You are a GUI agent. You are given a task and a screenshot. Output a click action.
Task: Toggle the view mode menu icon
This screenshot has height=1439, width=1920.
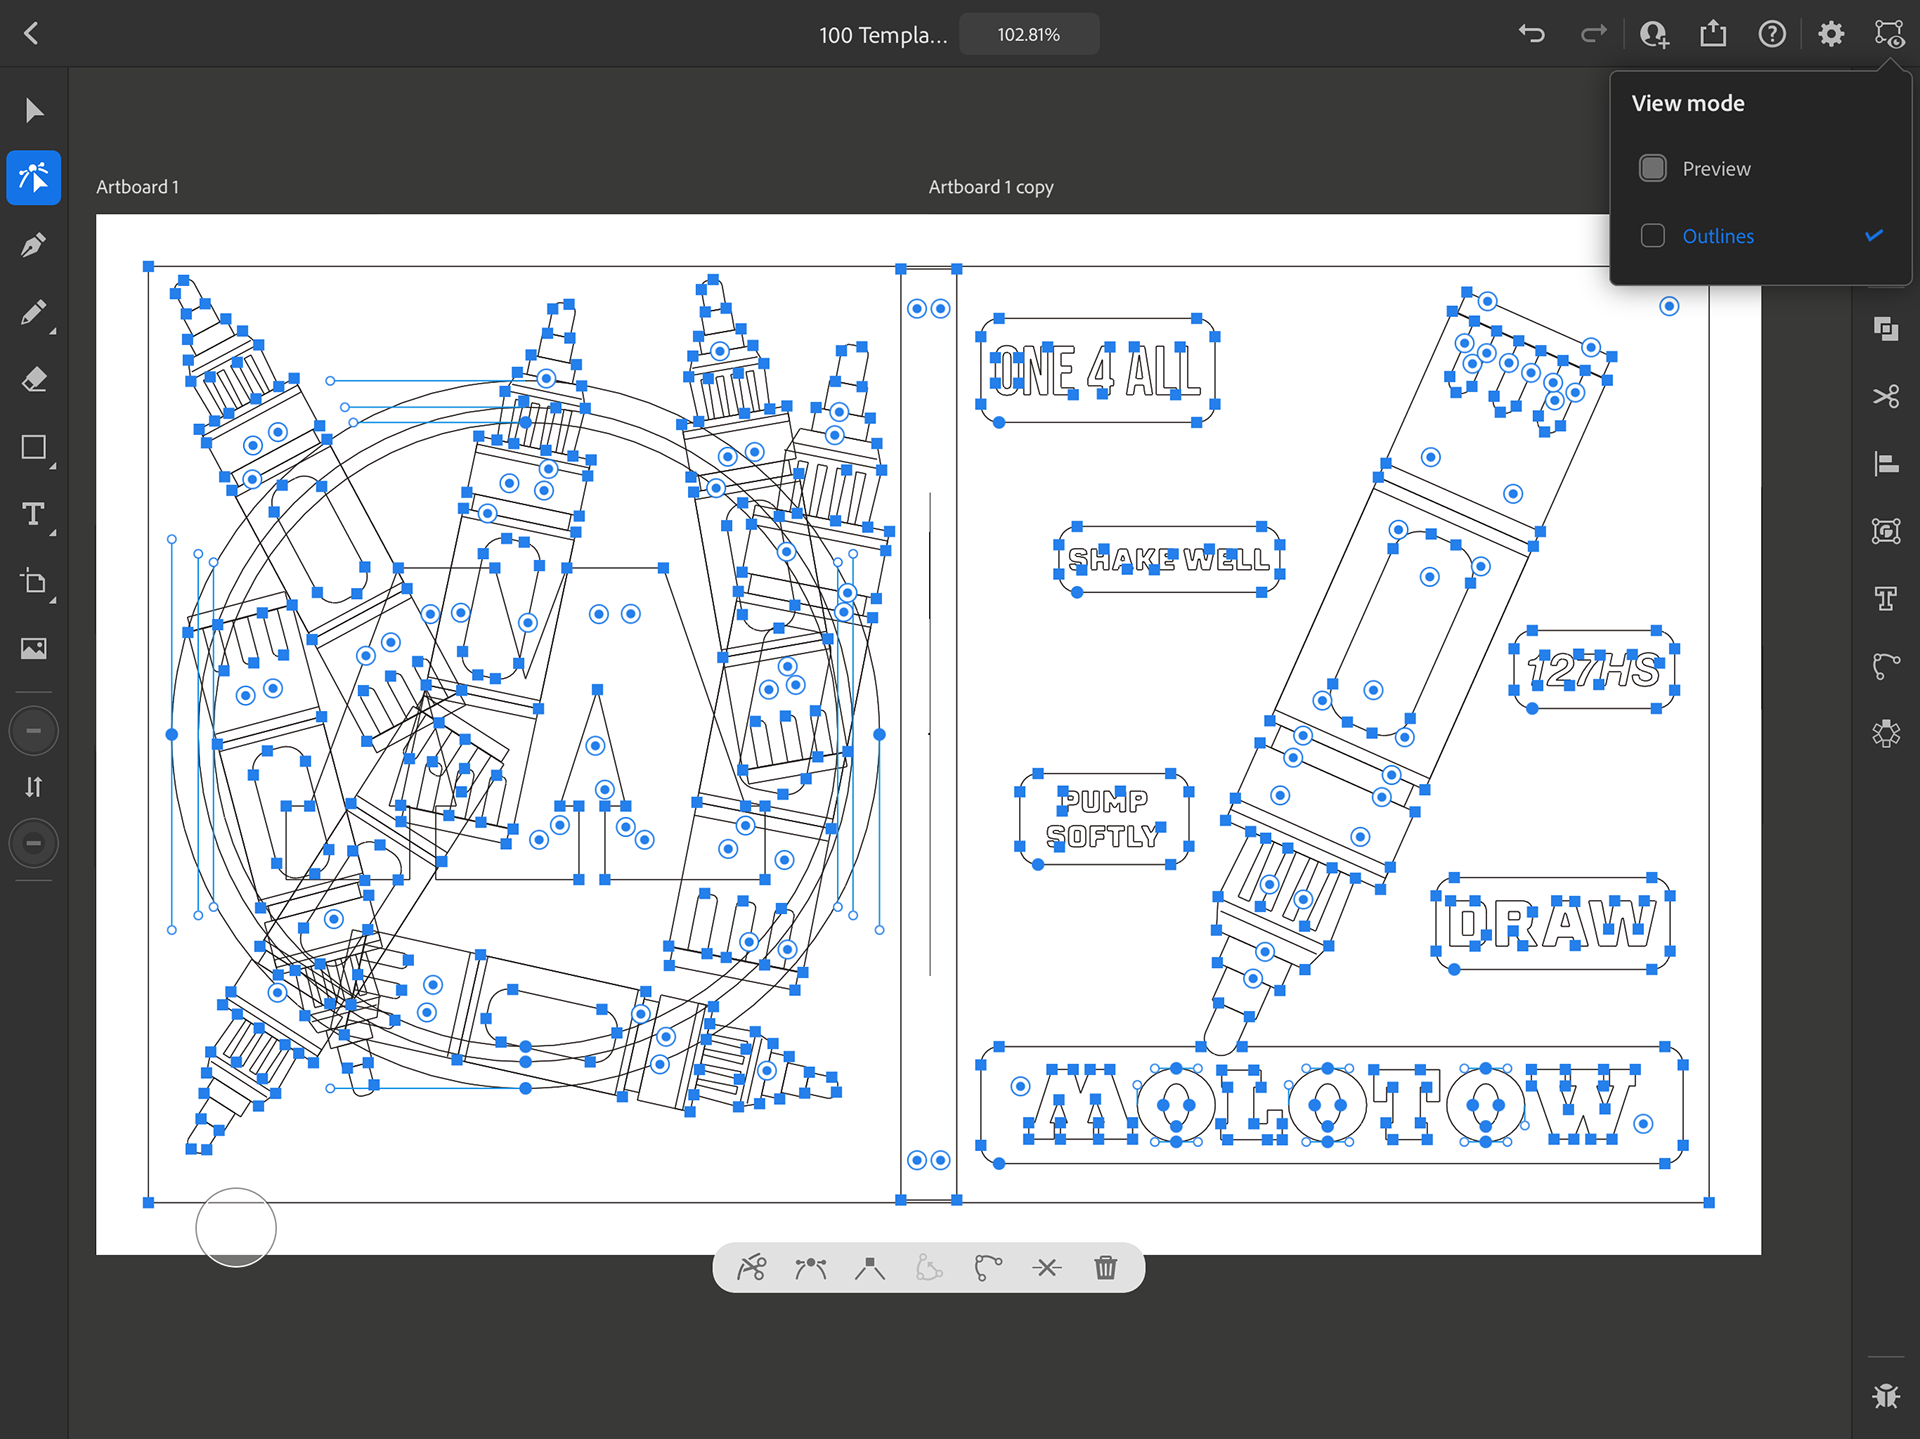(1889, 34)
